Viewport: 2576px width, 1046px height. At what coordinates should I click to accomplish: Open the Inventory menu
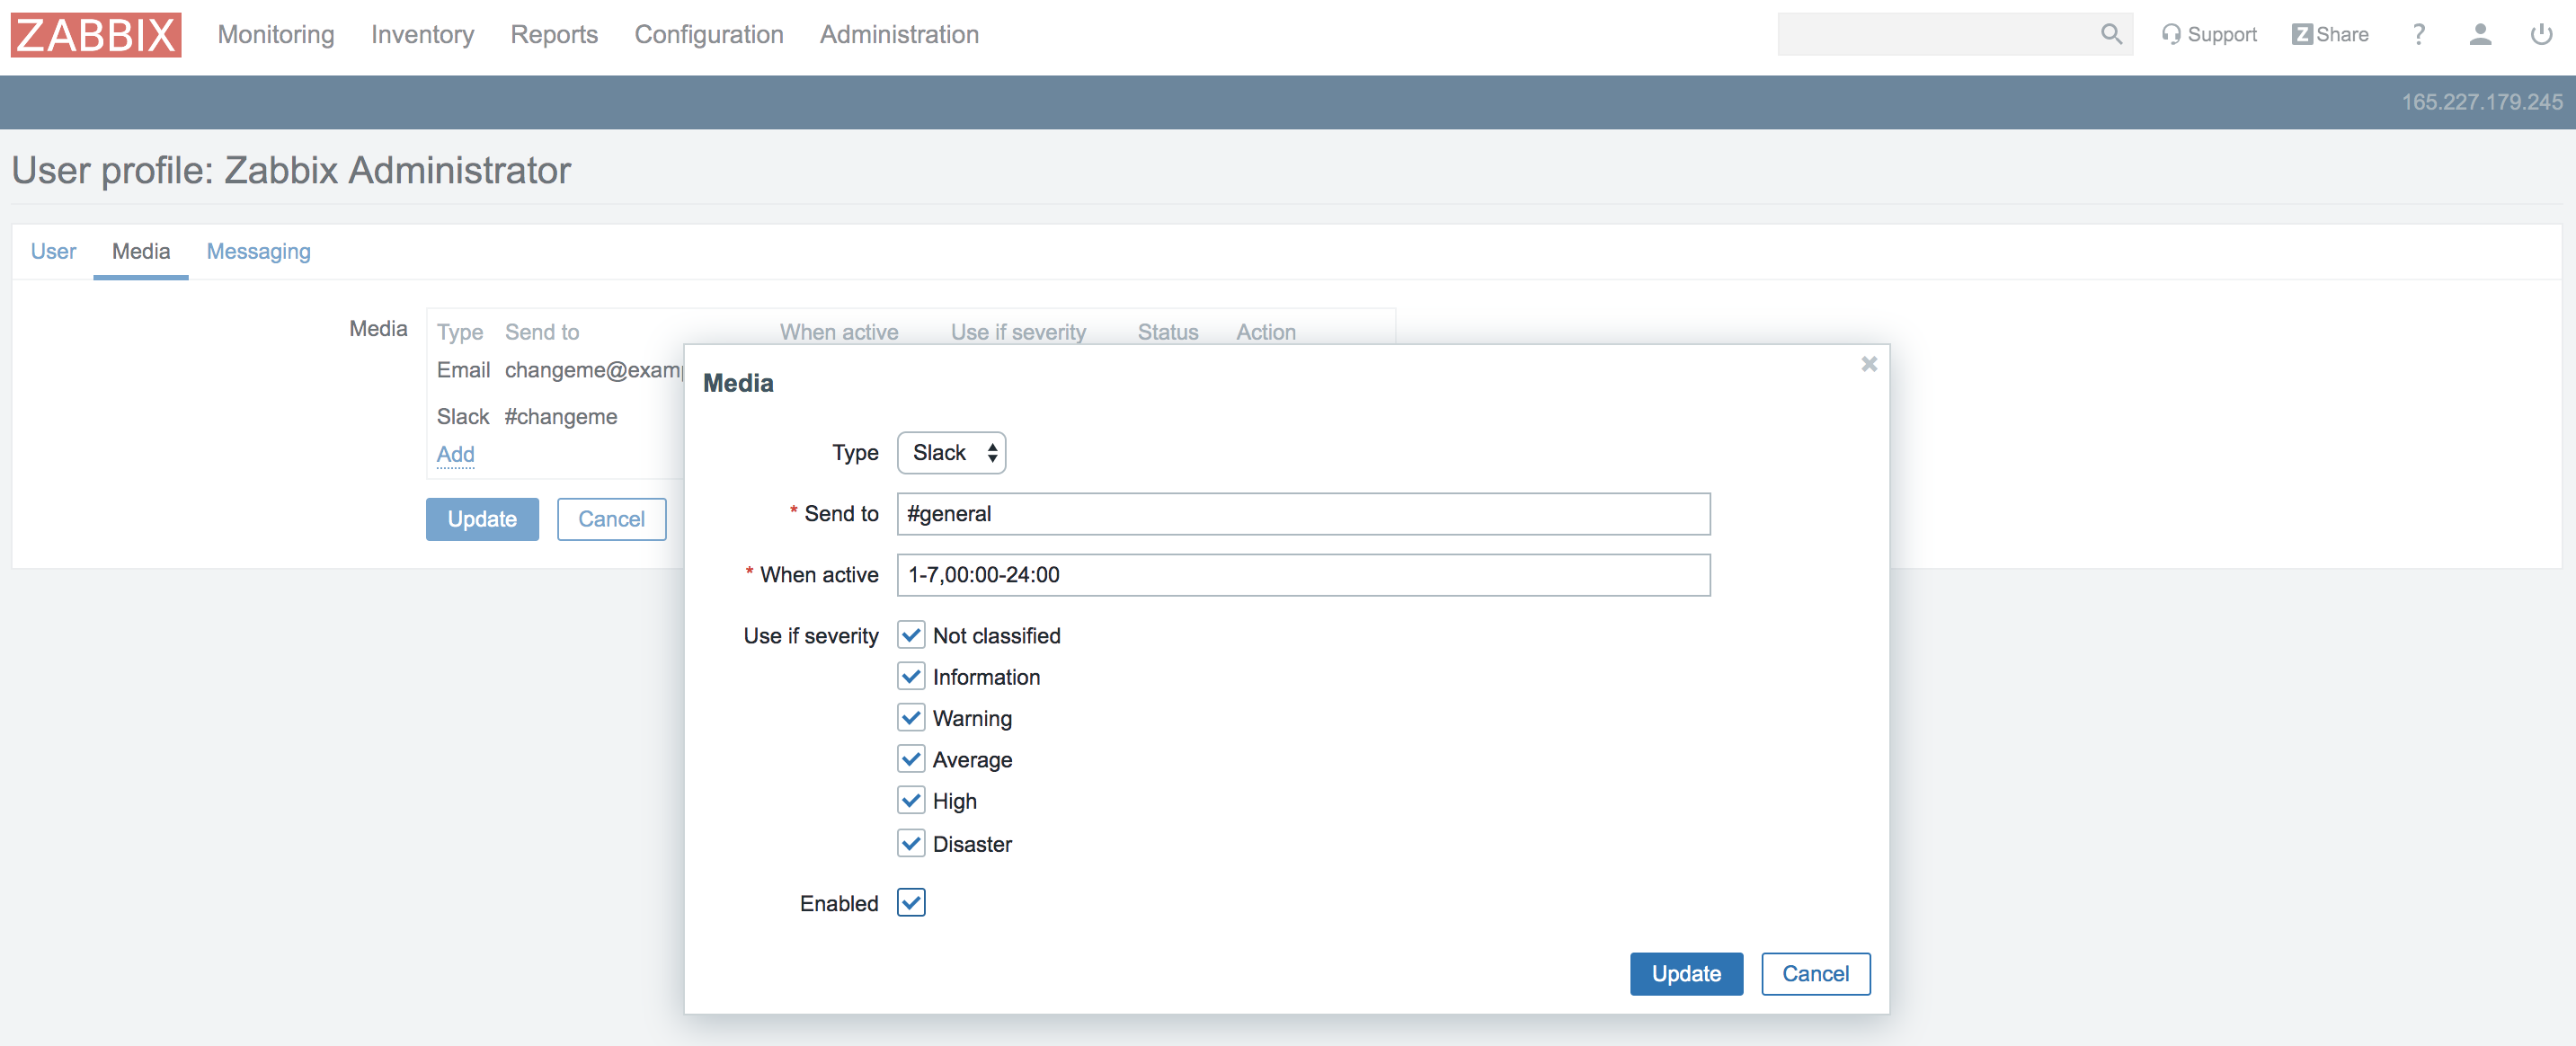point(422,35)
